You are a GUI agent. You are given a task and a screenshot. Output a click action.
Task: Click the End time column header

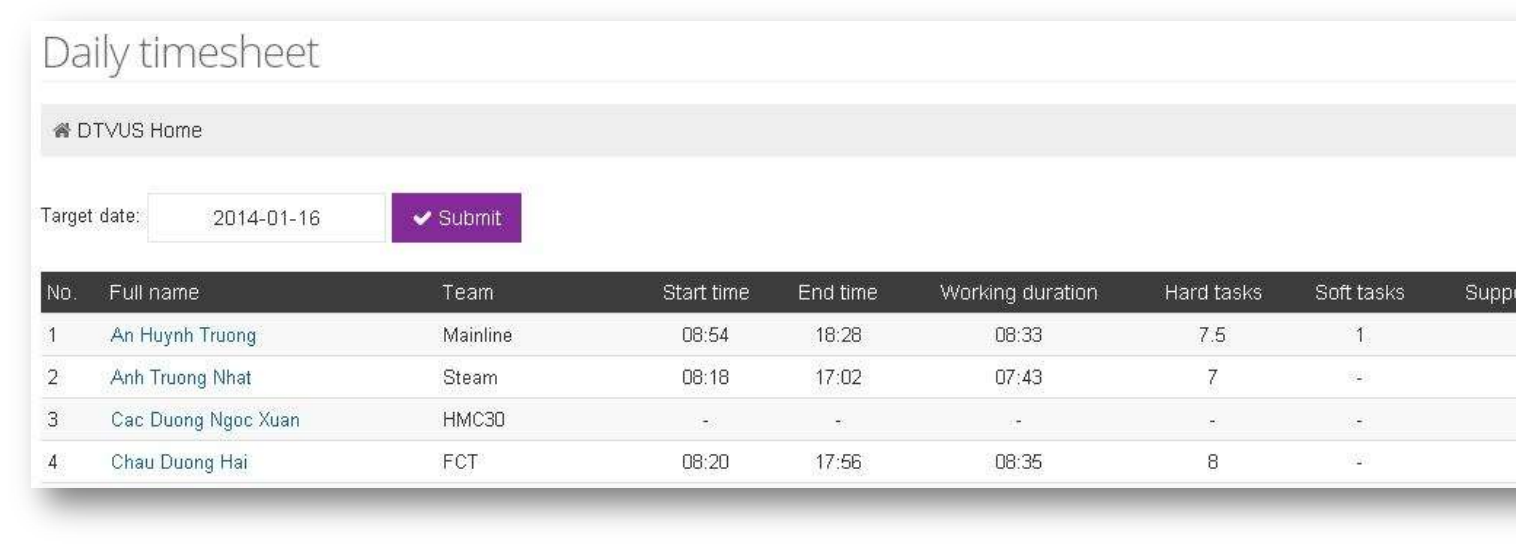837,293
